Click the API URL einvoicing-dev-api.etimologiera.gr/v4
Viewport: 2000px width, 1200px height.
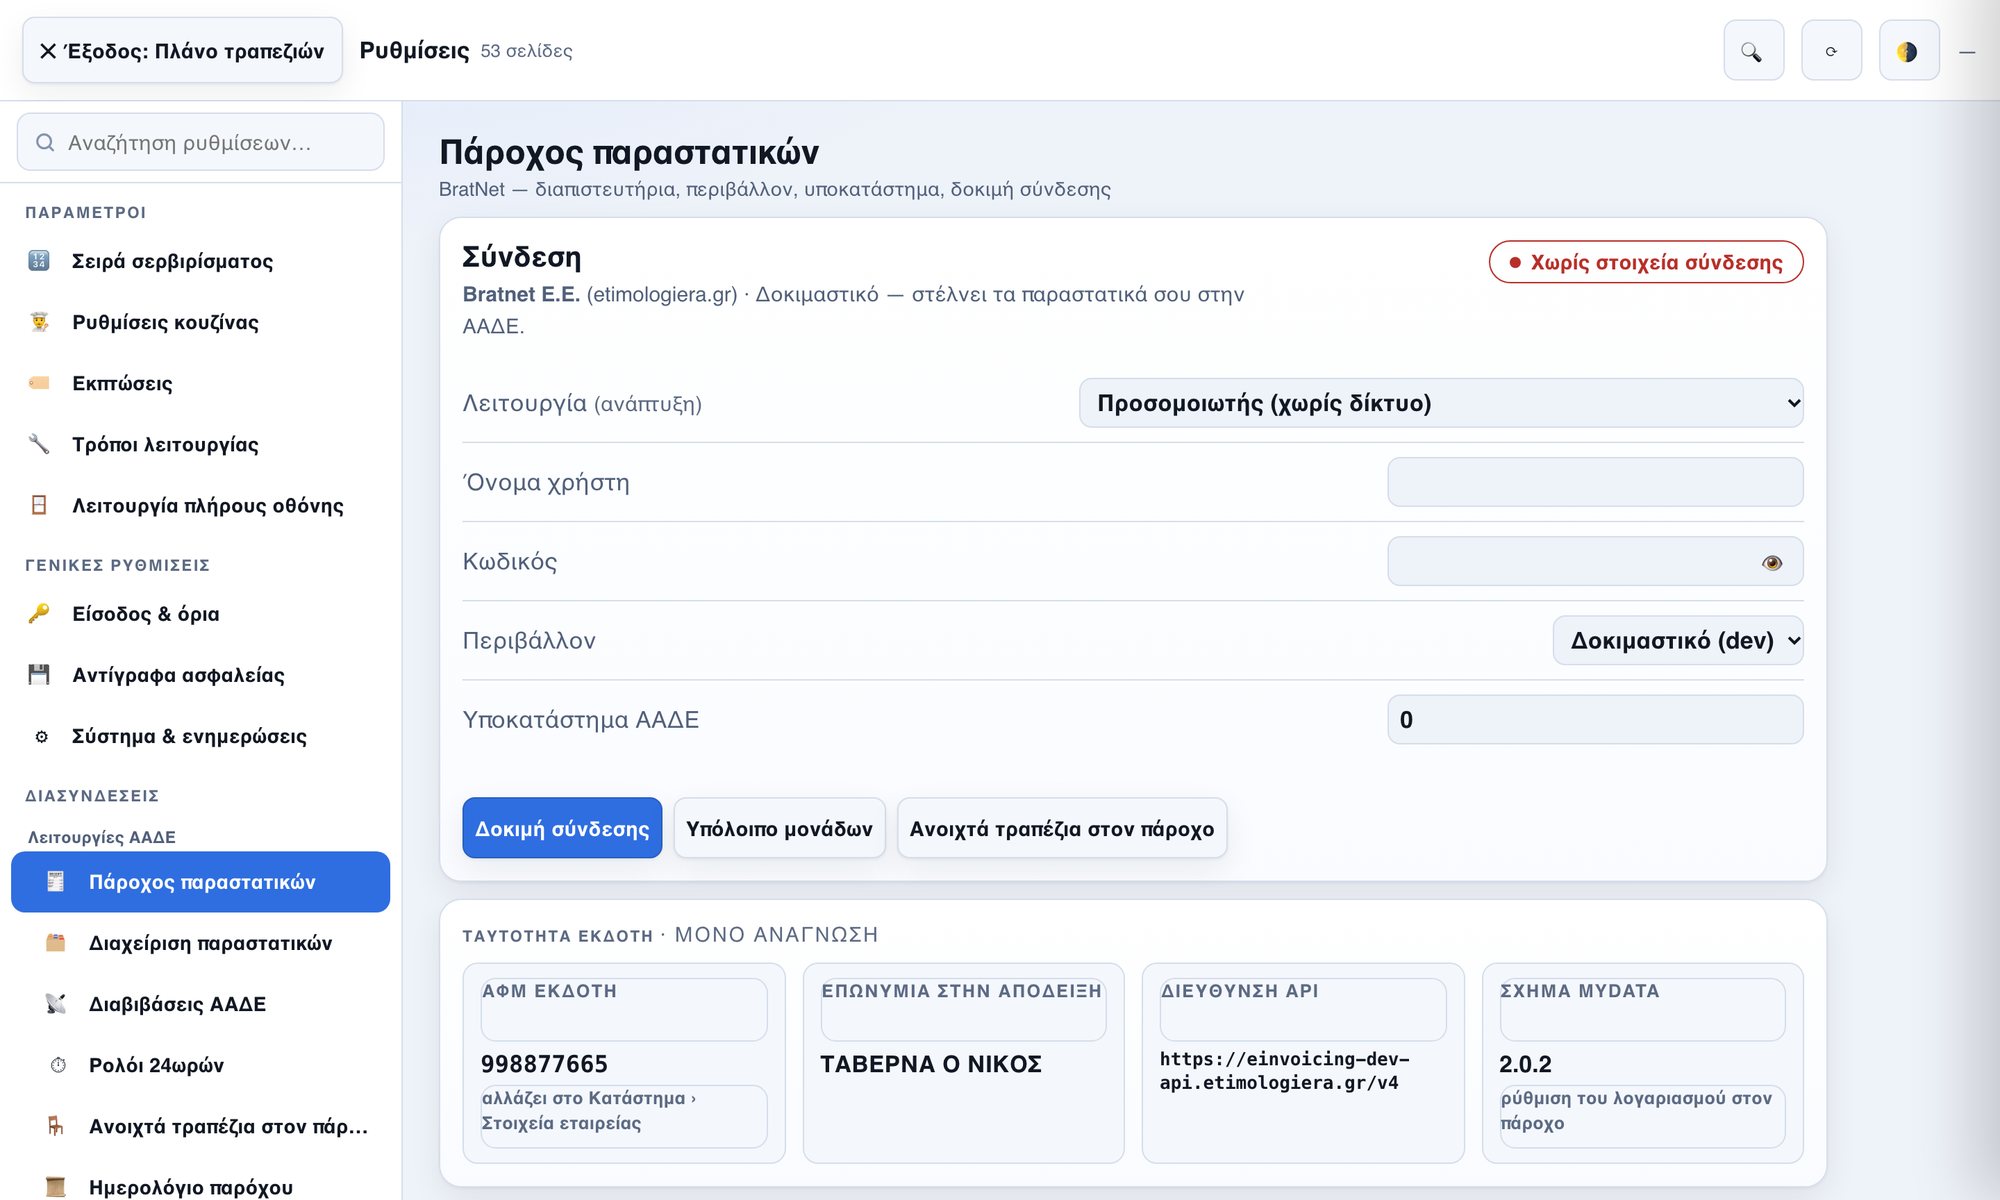1284,1071
